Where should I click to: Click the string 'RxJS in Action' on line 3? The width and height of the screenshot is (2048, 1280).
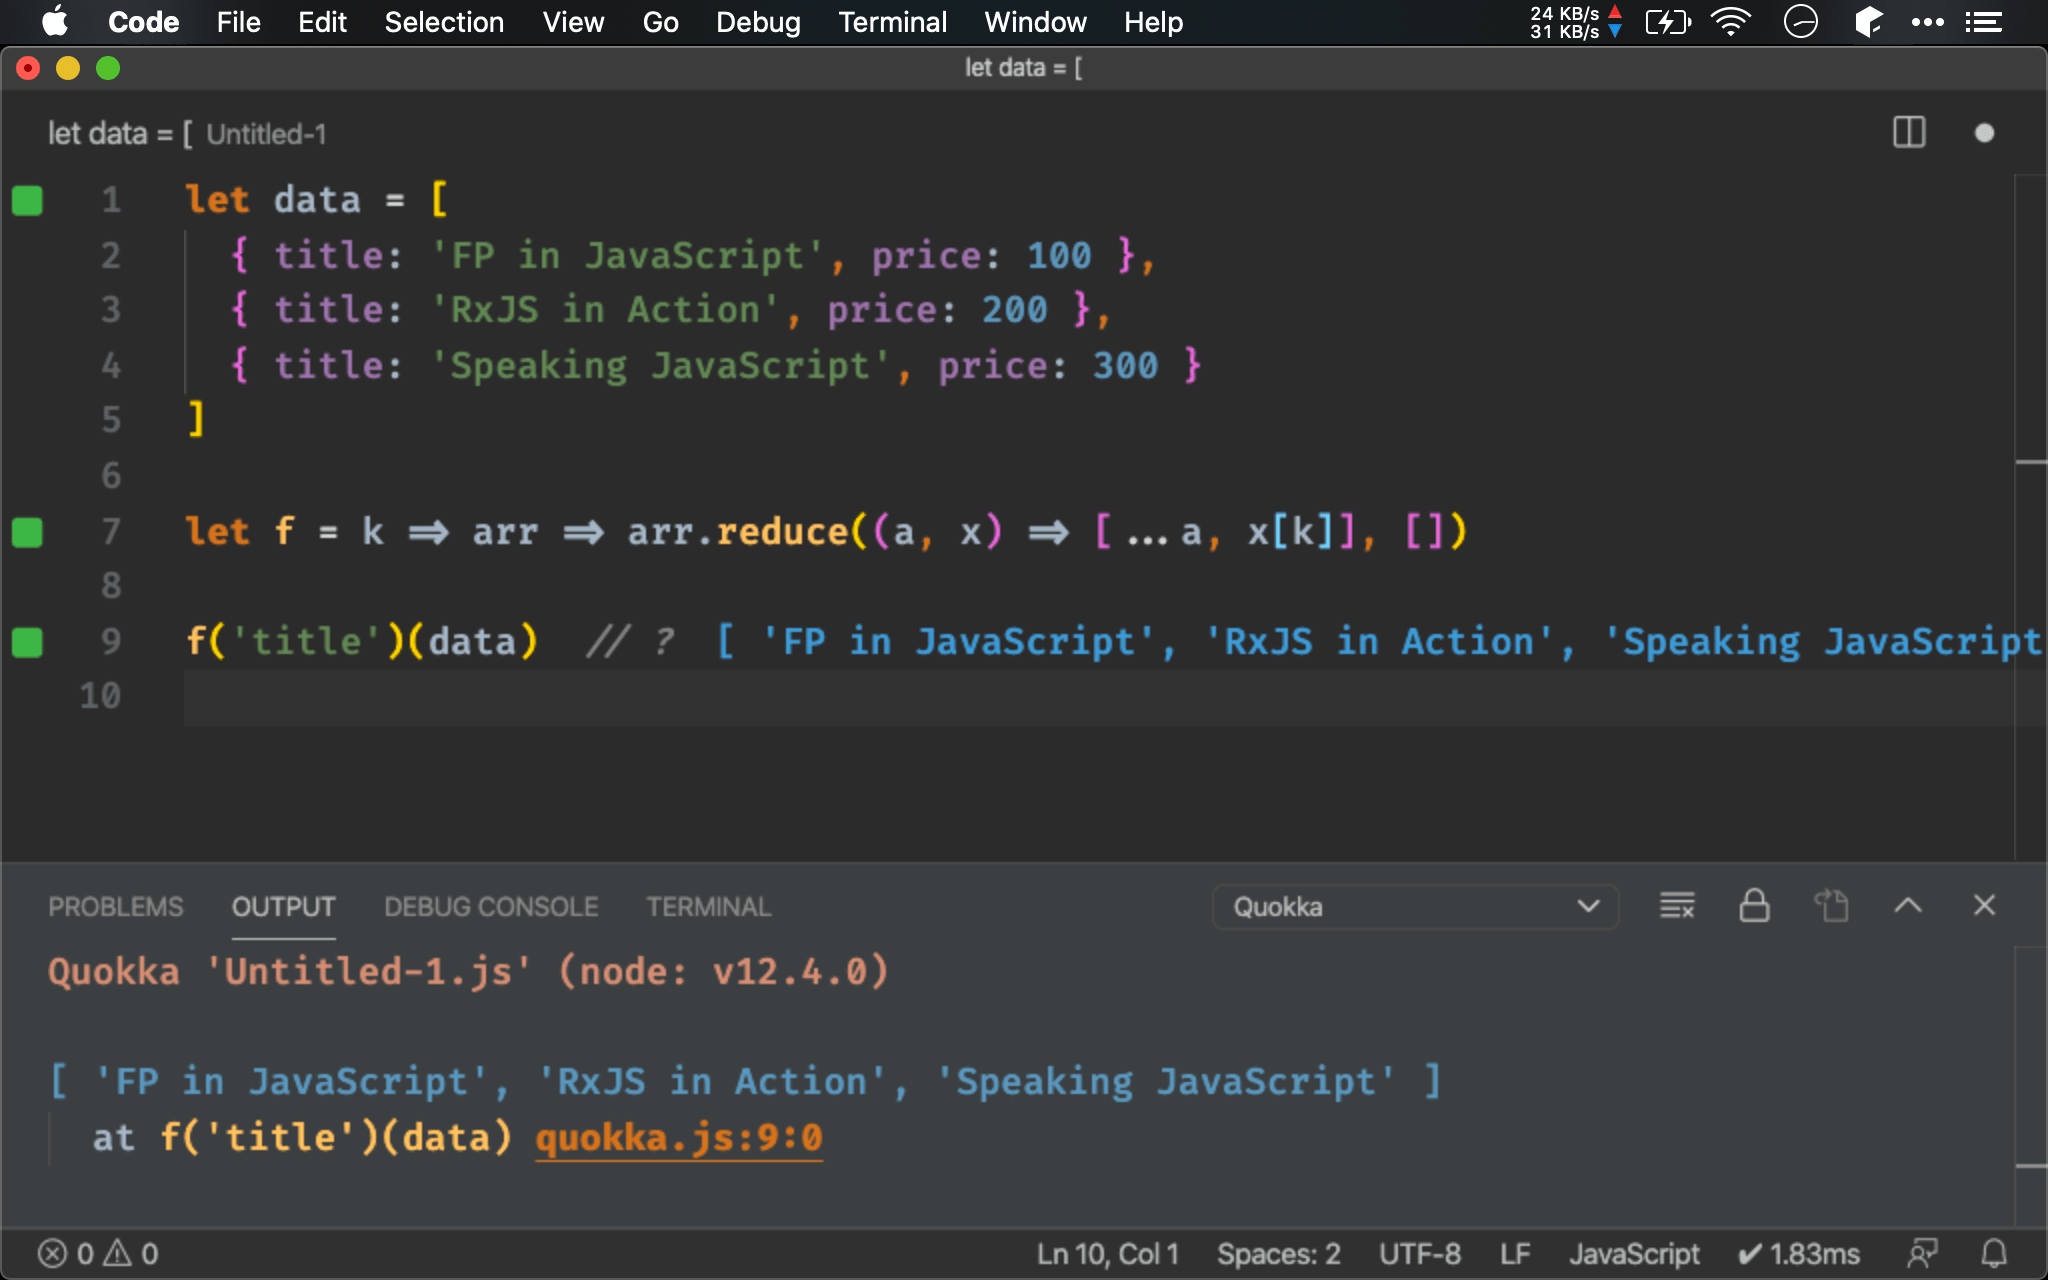606,310
